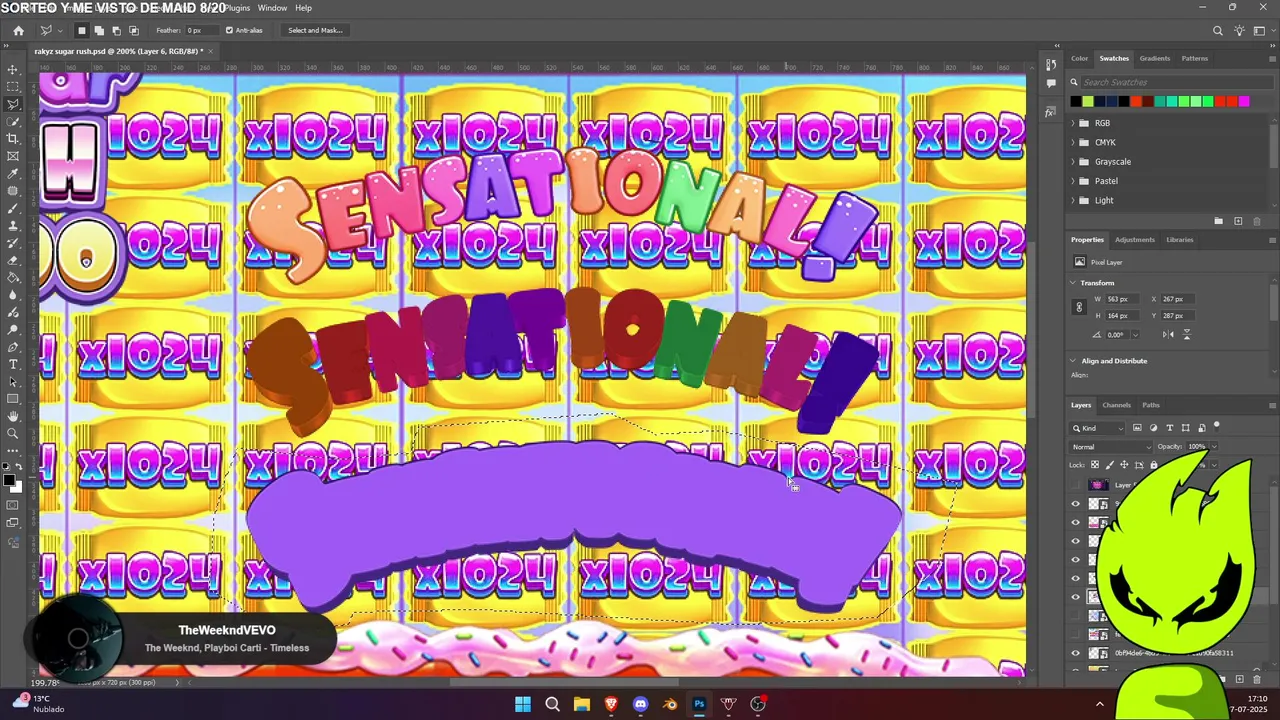Create new swatch from Swatches panel
Viewport: 1280px width, 720px height.
tap(1238, 221)
